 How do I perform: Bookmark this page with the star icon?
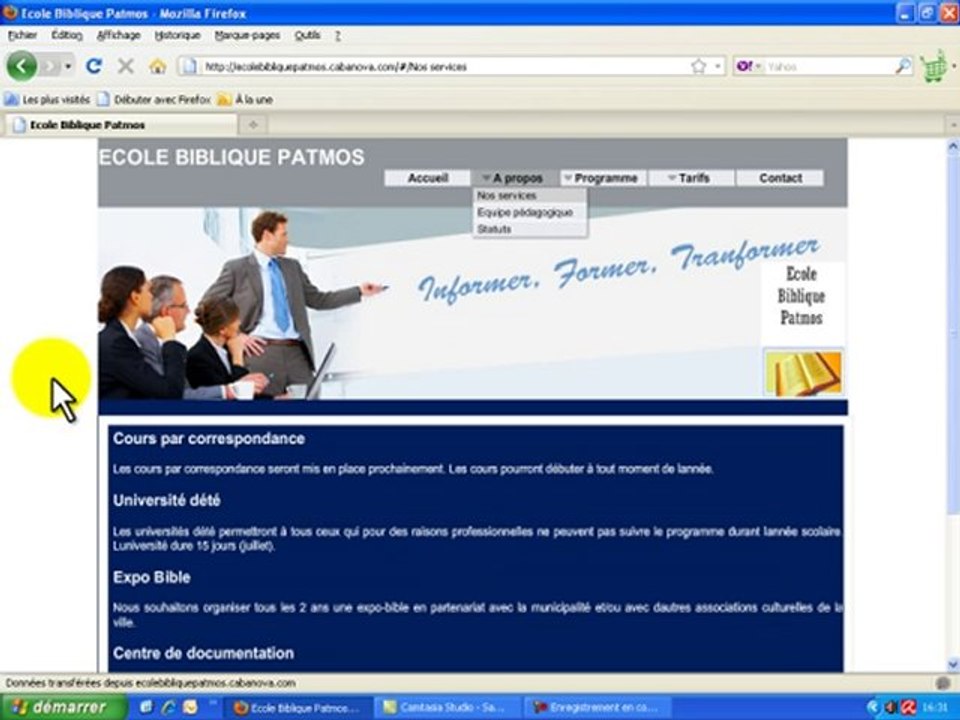tap(699, 66)
